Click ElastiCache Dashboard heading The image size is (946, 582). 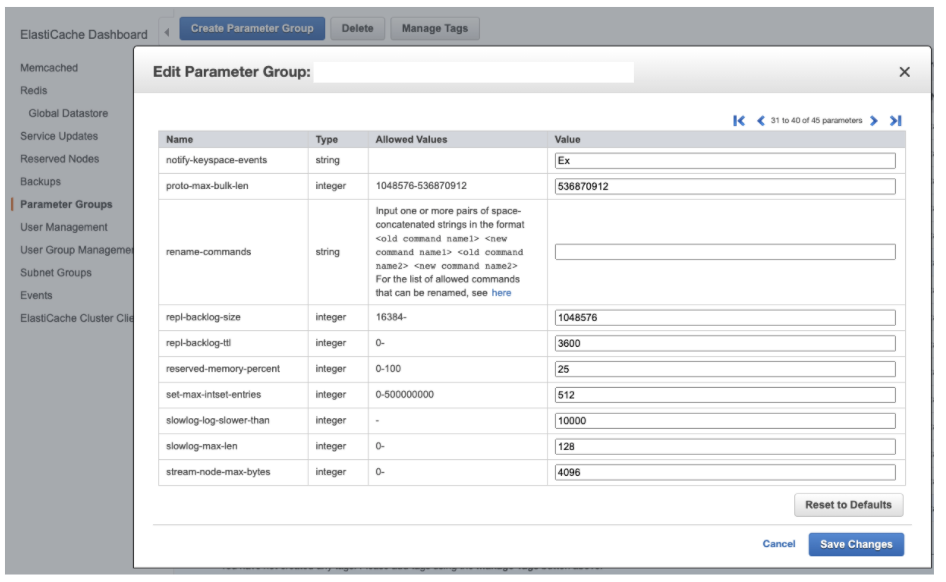click(x=84, y=34)
